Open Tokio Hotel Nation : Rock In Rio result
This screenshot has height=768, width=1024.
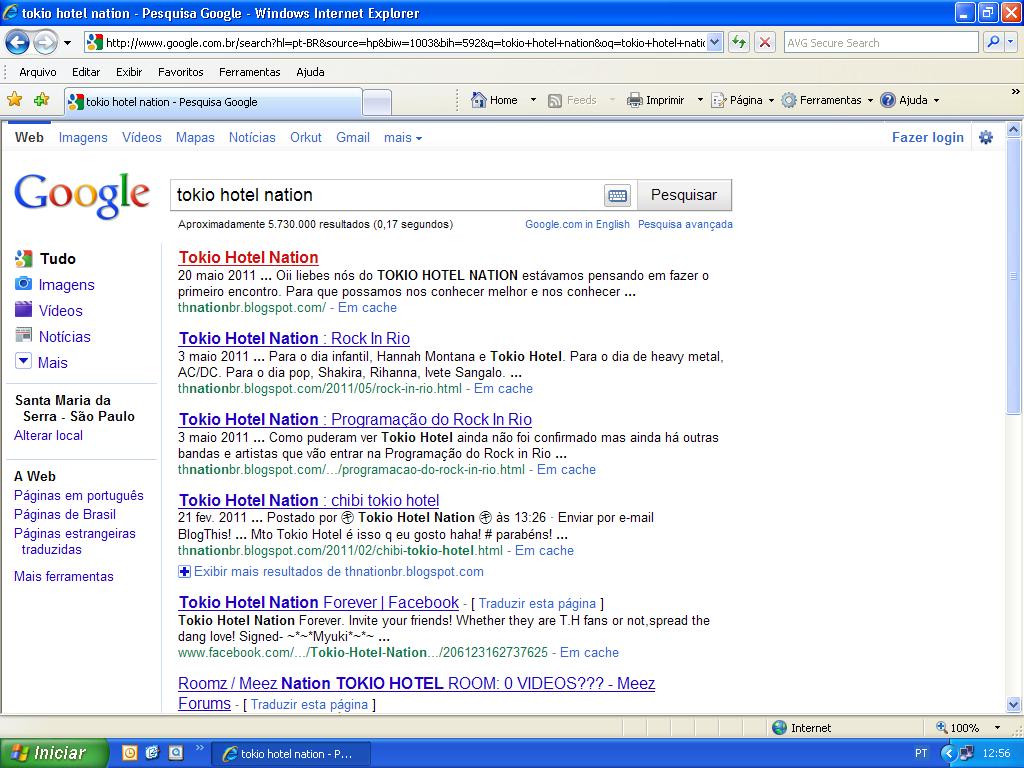(x=295, y=338)
